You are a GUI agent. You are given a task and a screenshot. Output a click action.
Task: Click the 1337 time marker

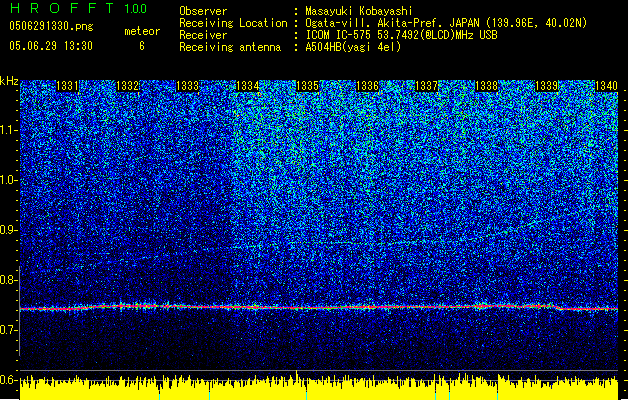[426, 86]
